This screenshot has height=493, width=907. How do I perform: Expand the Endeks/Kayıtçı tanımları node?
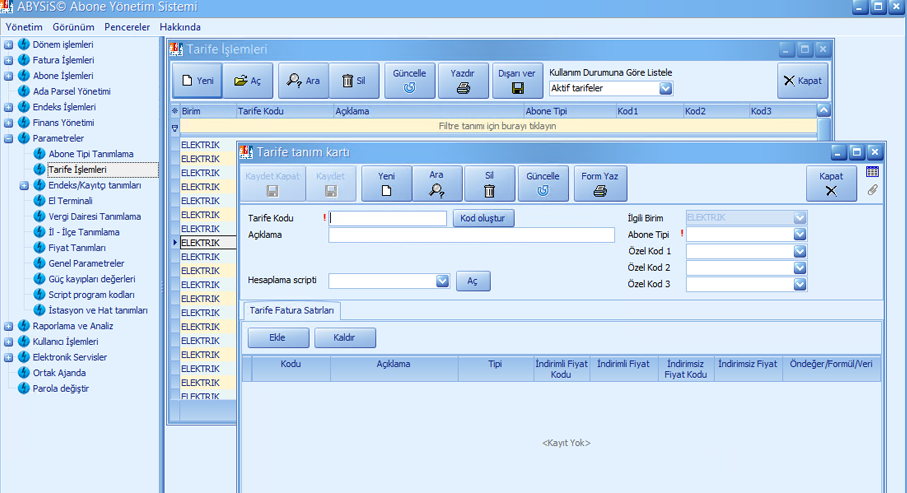pyautogui.click(x=24, y=186)
